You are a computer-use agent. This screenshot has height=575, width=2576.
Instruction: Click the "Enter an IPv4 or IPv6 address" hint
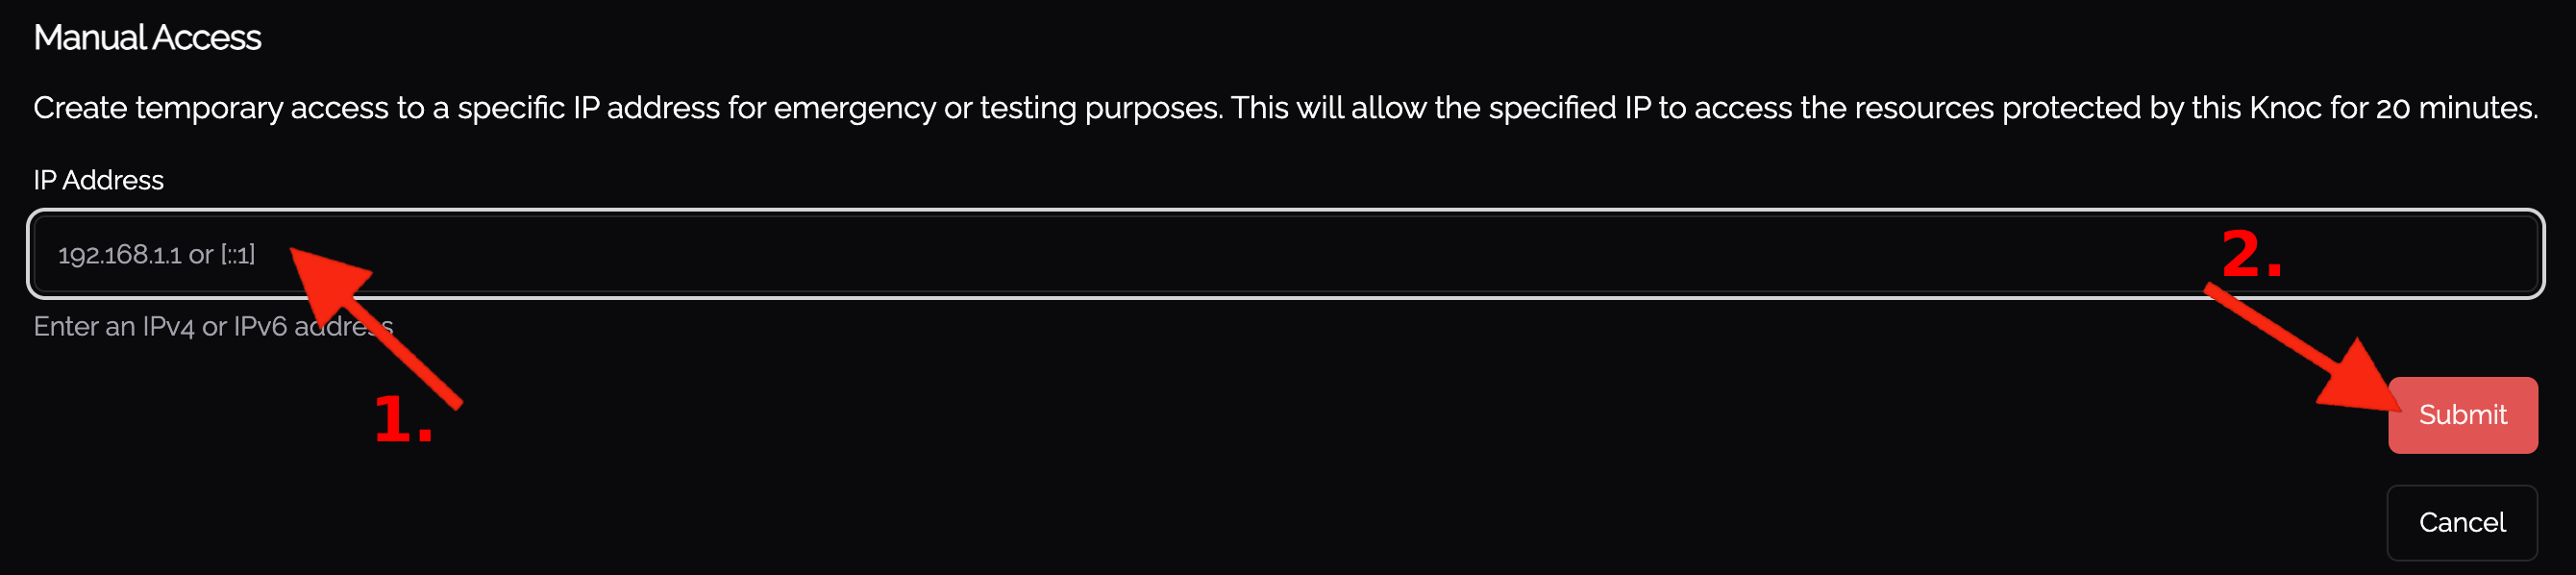[x=212, y=327]
